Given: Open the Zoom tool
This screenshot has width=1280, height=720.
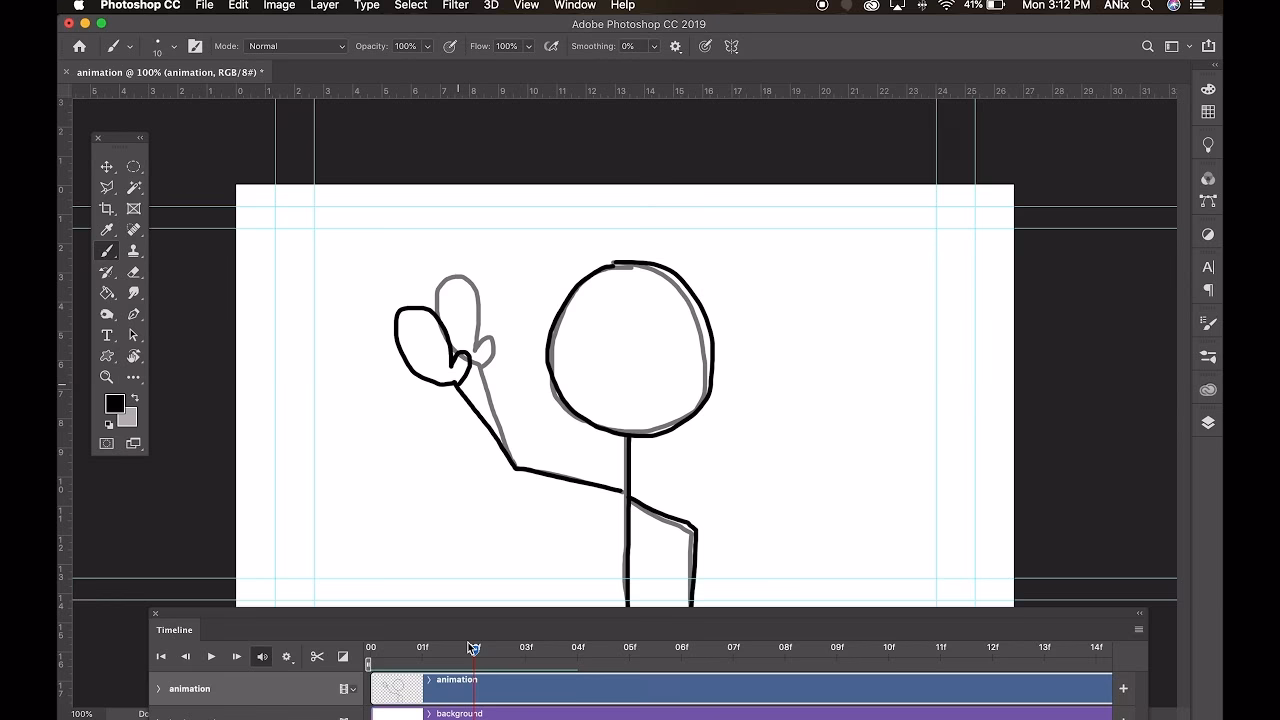Looking at the screenshot, I should 107,377.
